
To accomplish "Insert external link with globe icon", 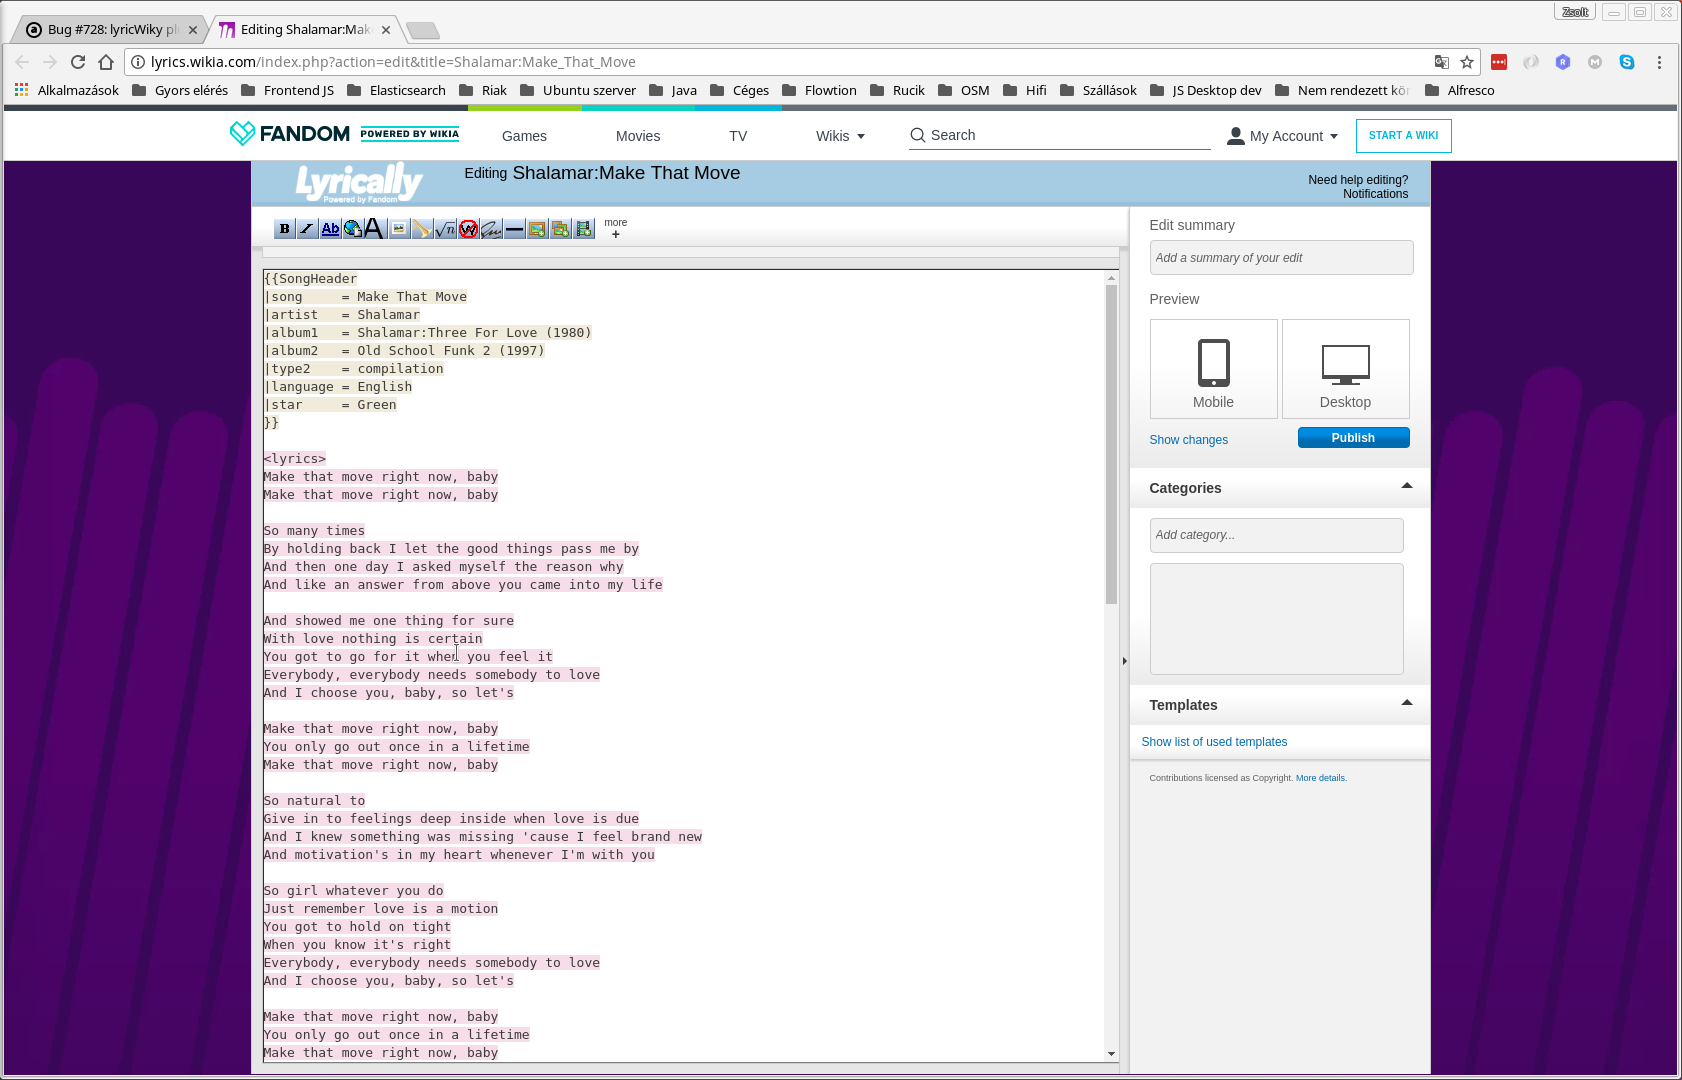I will (x=353, y=229).
